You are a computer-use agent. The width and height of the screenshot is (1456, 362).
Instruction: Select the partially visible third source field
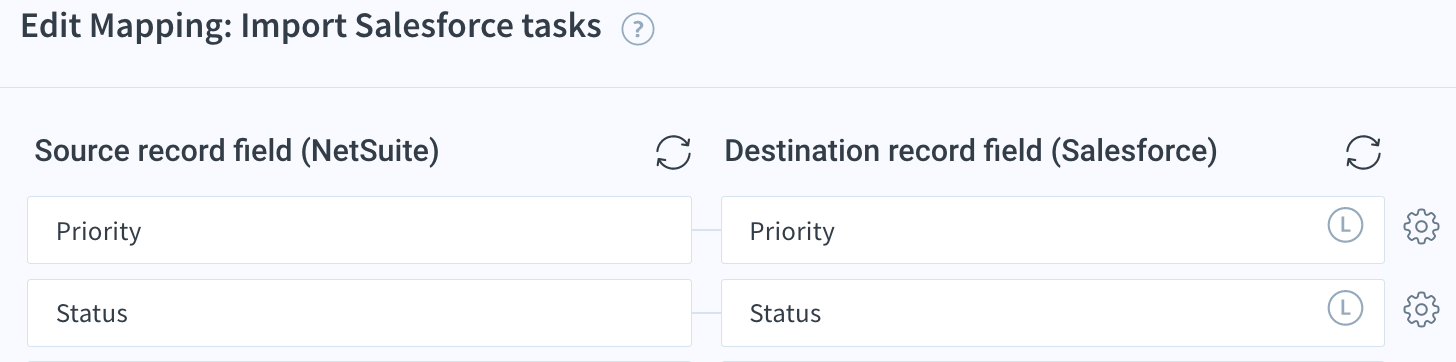(x=359, y=360)
